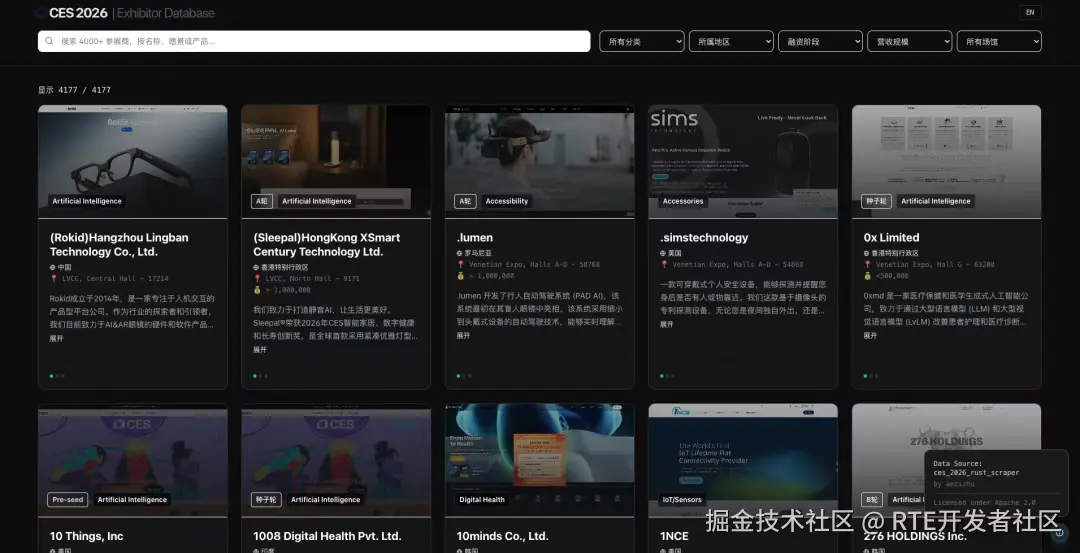Open the .lumen headset card thumbnail
1080x553 pixels.
pos(539,161)
